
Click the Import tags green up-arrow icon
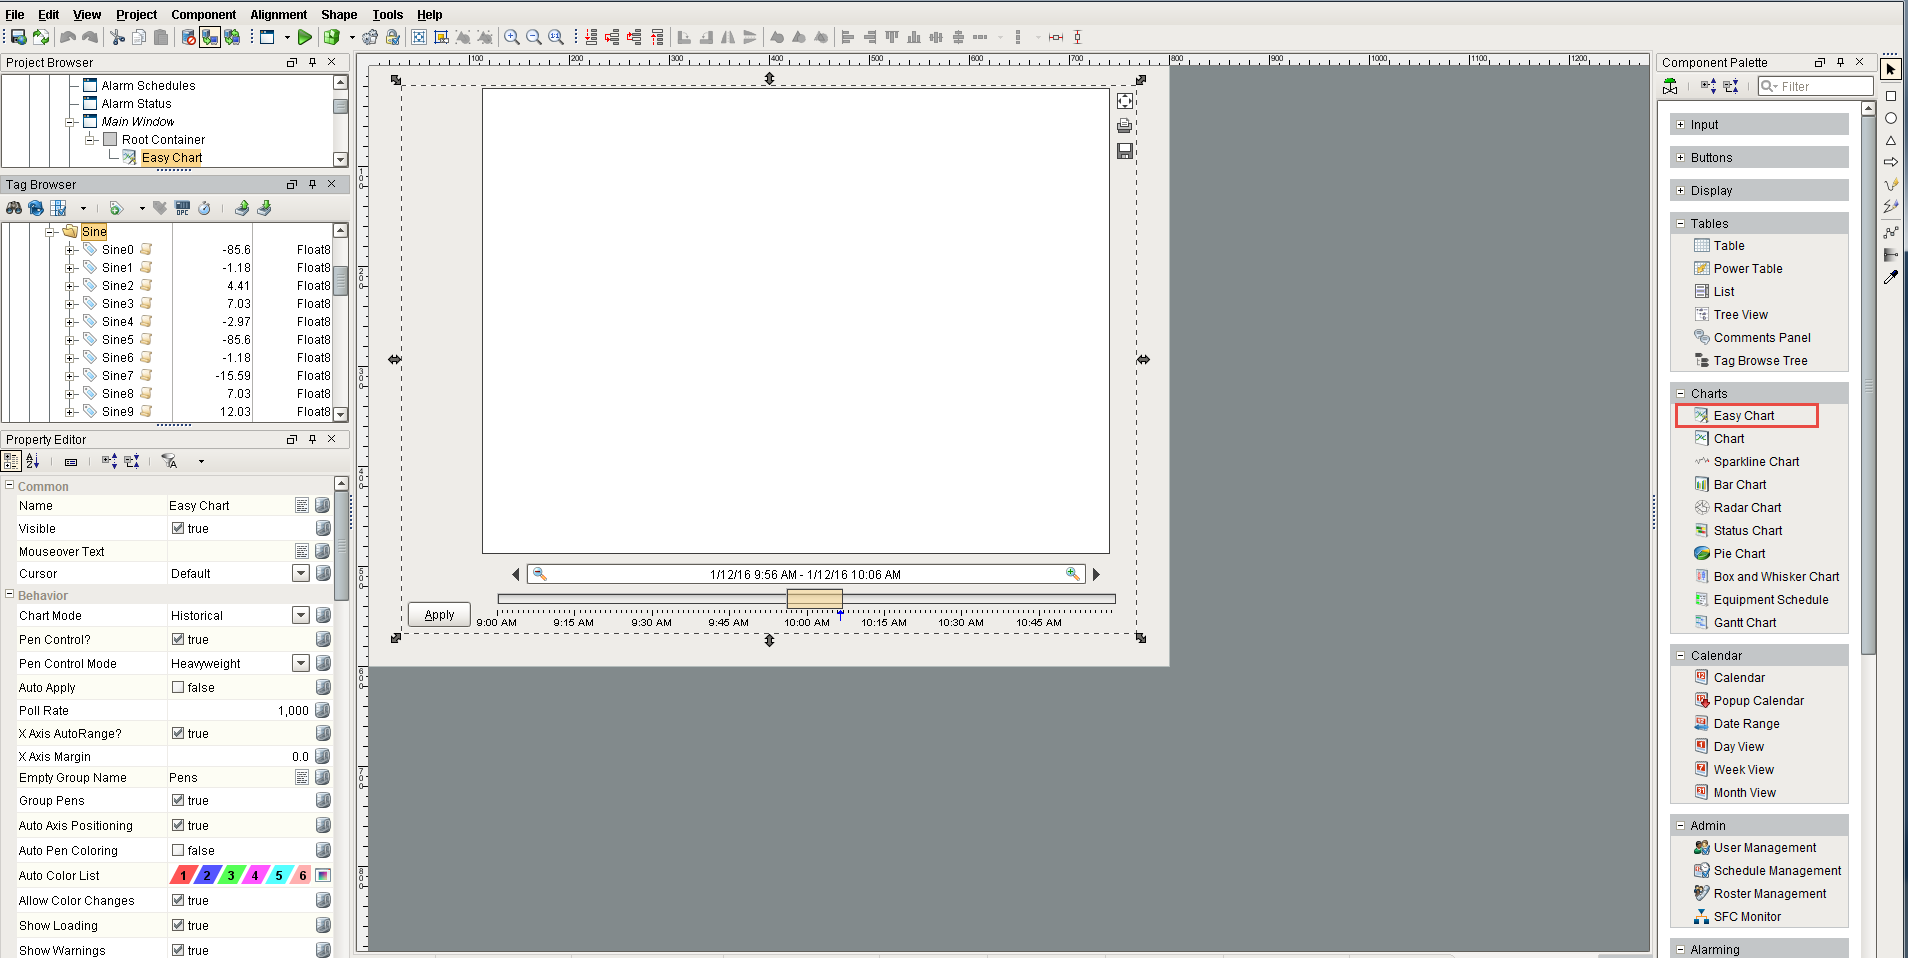coord(242,208)
